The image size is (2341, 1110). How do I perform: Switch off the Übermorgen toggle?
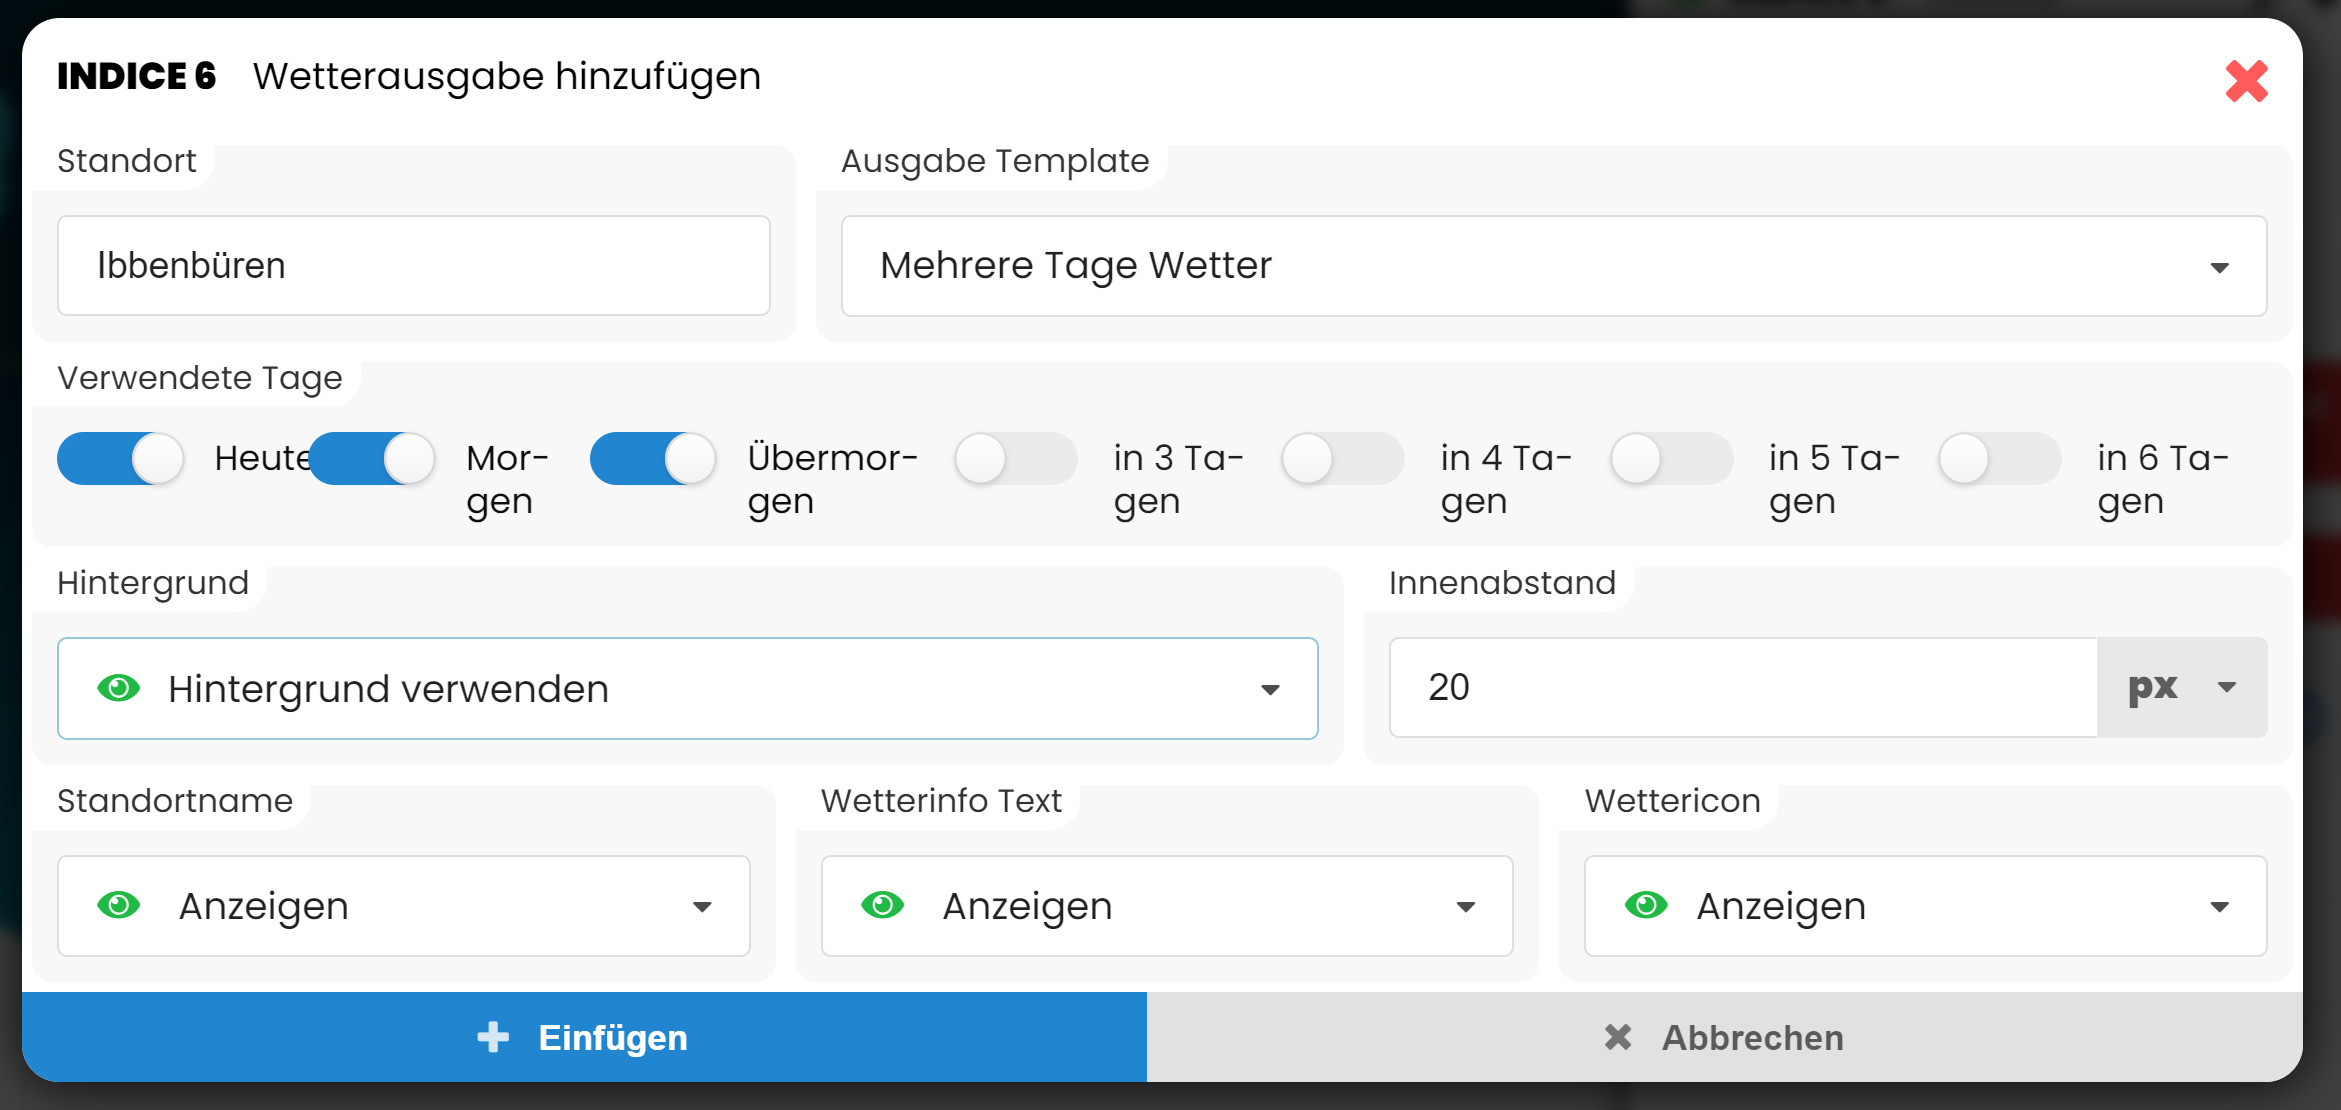(653, 459)
